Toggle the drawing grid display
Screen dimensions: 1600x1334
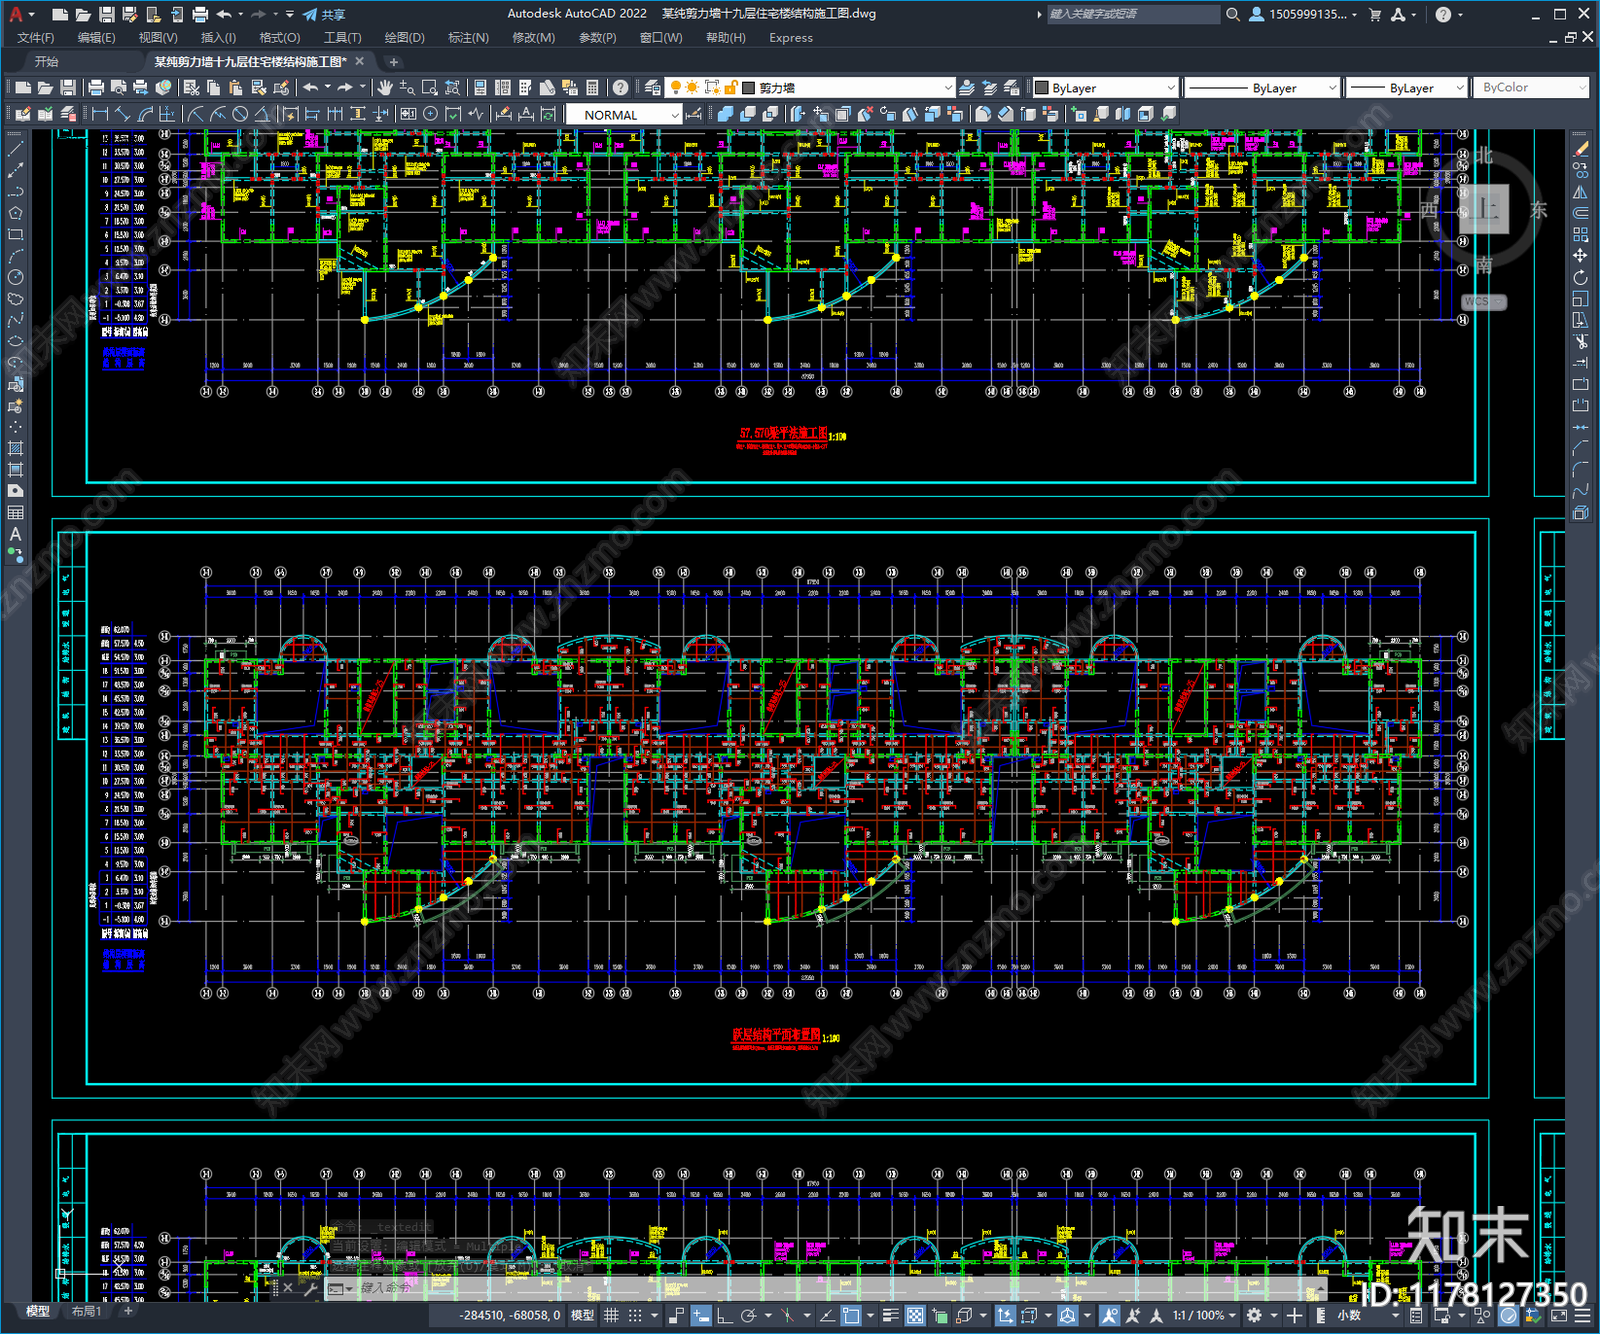pos(611,1315)
